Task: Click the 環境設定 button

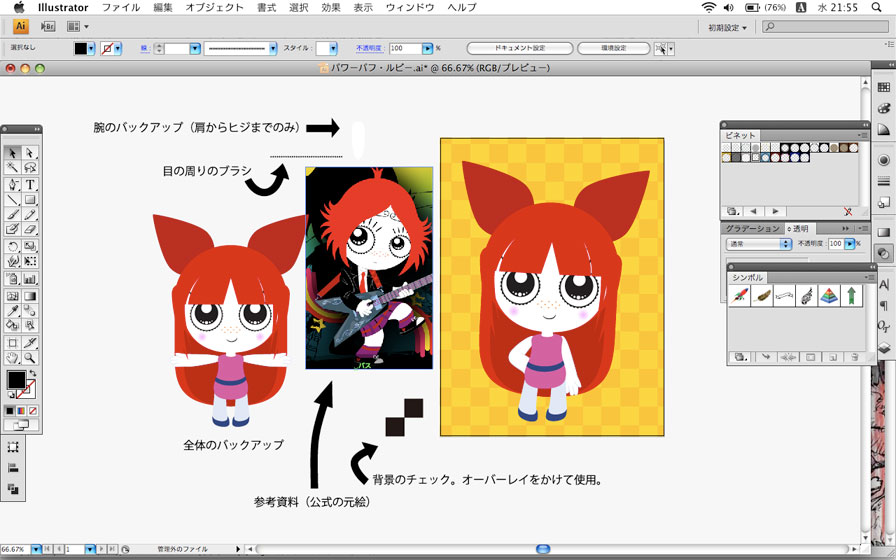Action: click(x=614, y=49)
